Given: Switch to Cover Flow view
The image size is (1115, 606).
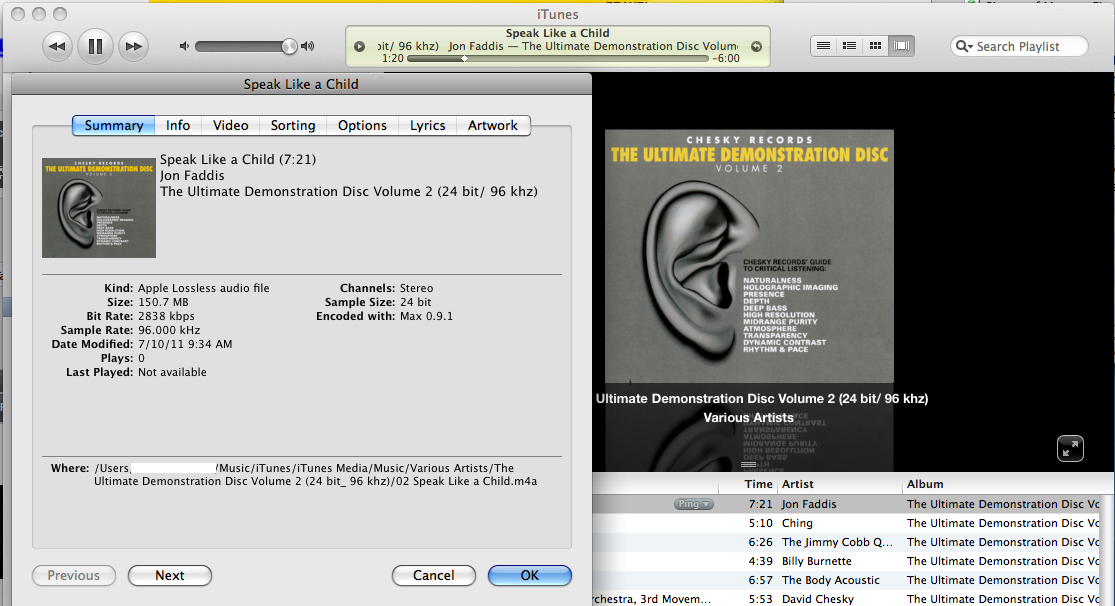Looking at the screenshot, I should point(901,46).
